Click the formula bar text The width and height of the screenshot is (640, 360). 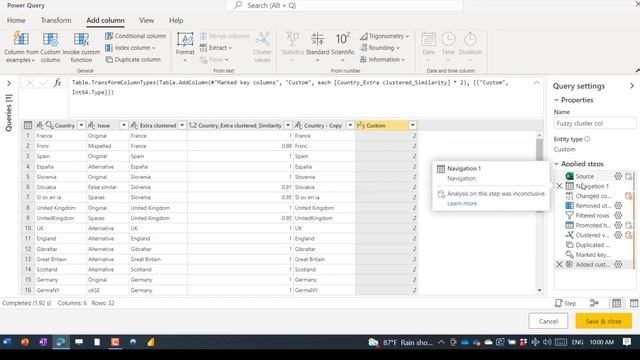coord(290,87)
